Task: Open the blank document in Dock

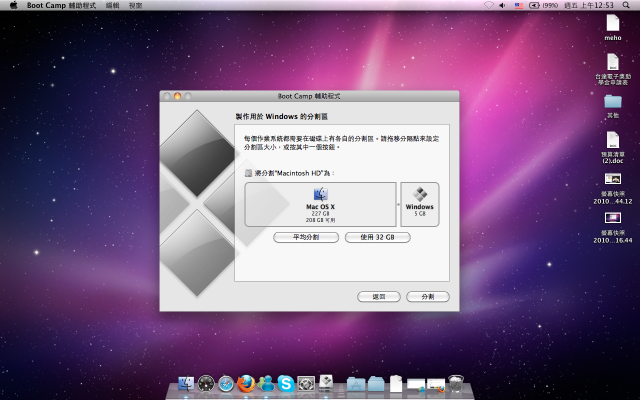Action: 396,384
